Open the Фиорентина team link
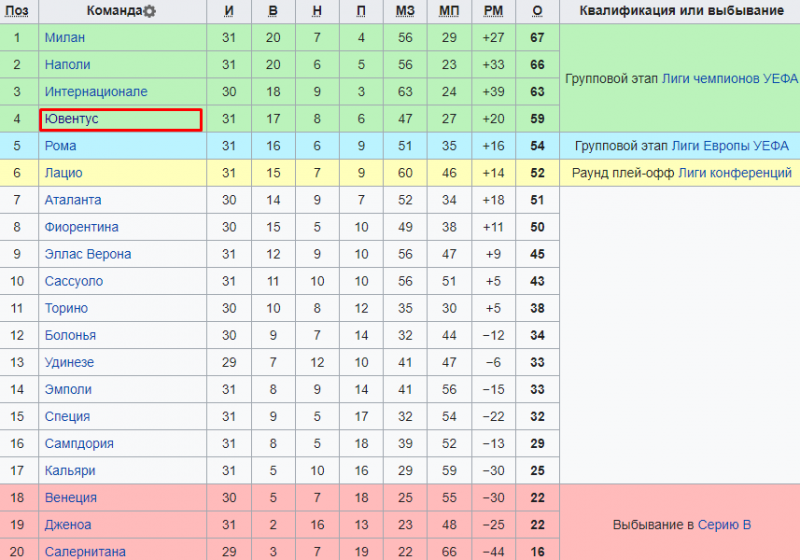800x560 pixels. [x=82, y=227]
